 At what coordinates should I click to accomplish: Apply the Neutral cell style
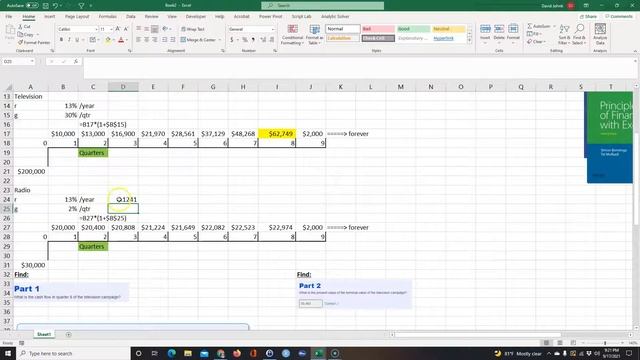[448, 29]
